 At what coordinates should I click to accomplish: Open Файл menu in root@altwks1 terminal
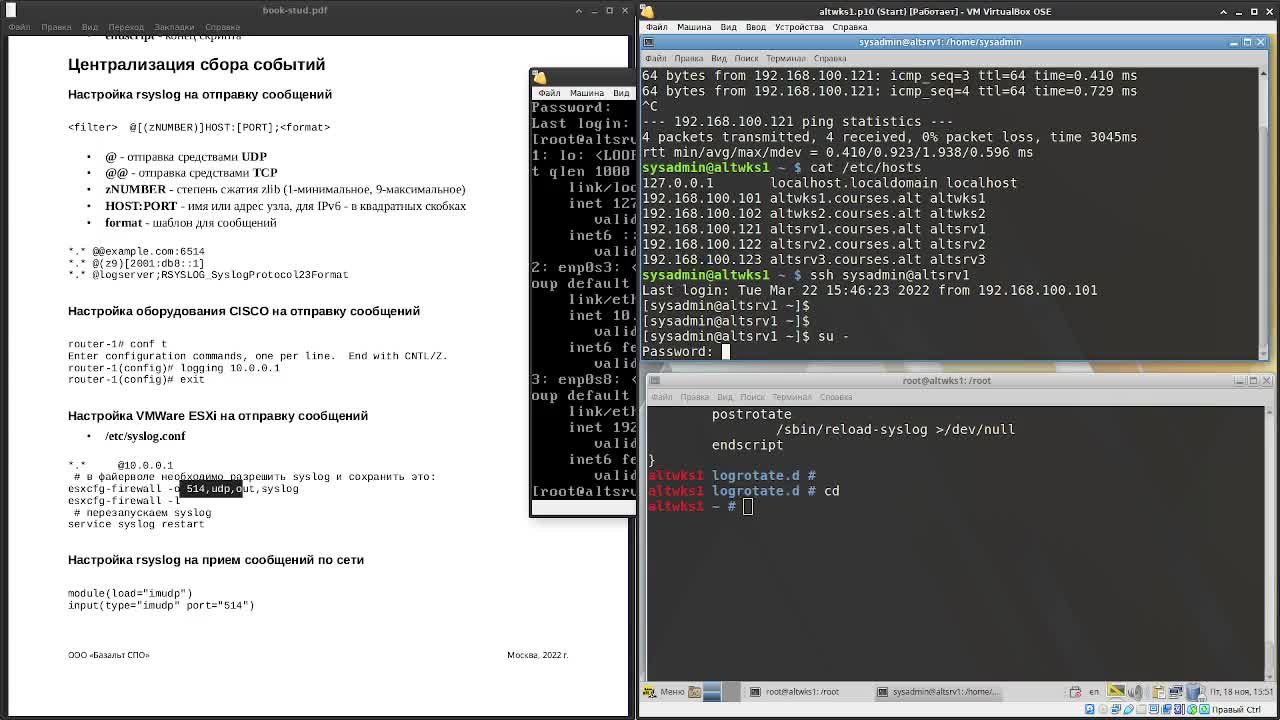[662, 397]
